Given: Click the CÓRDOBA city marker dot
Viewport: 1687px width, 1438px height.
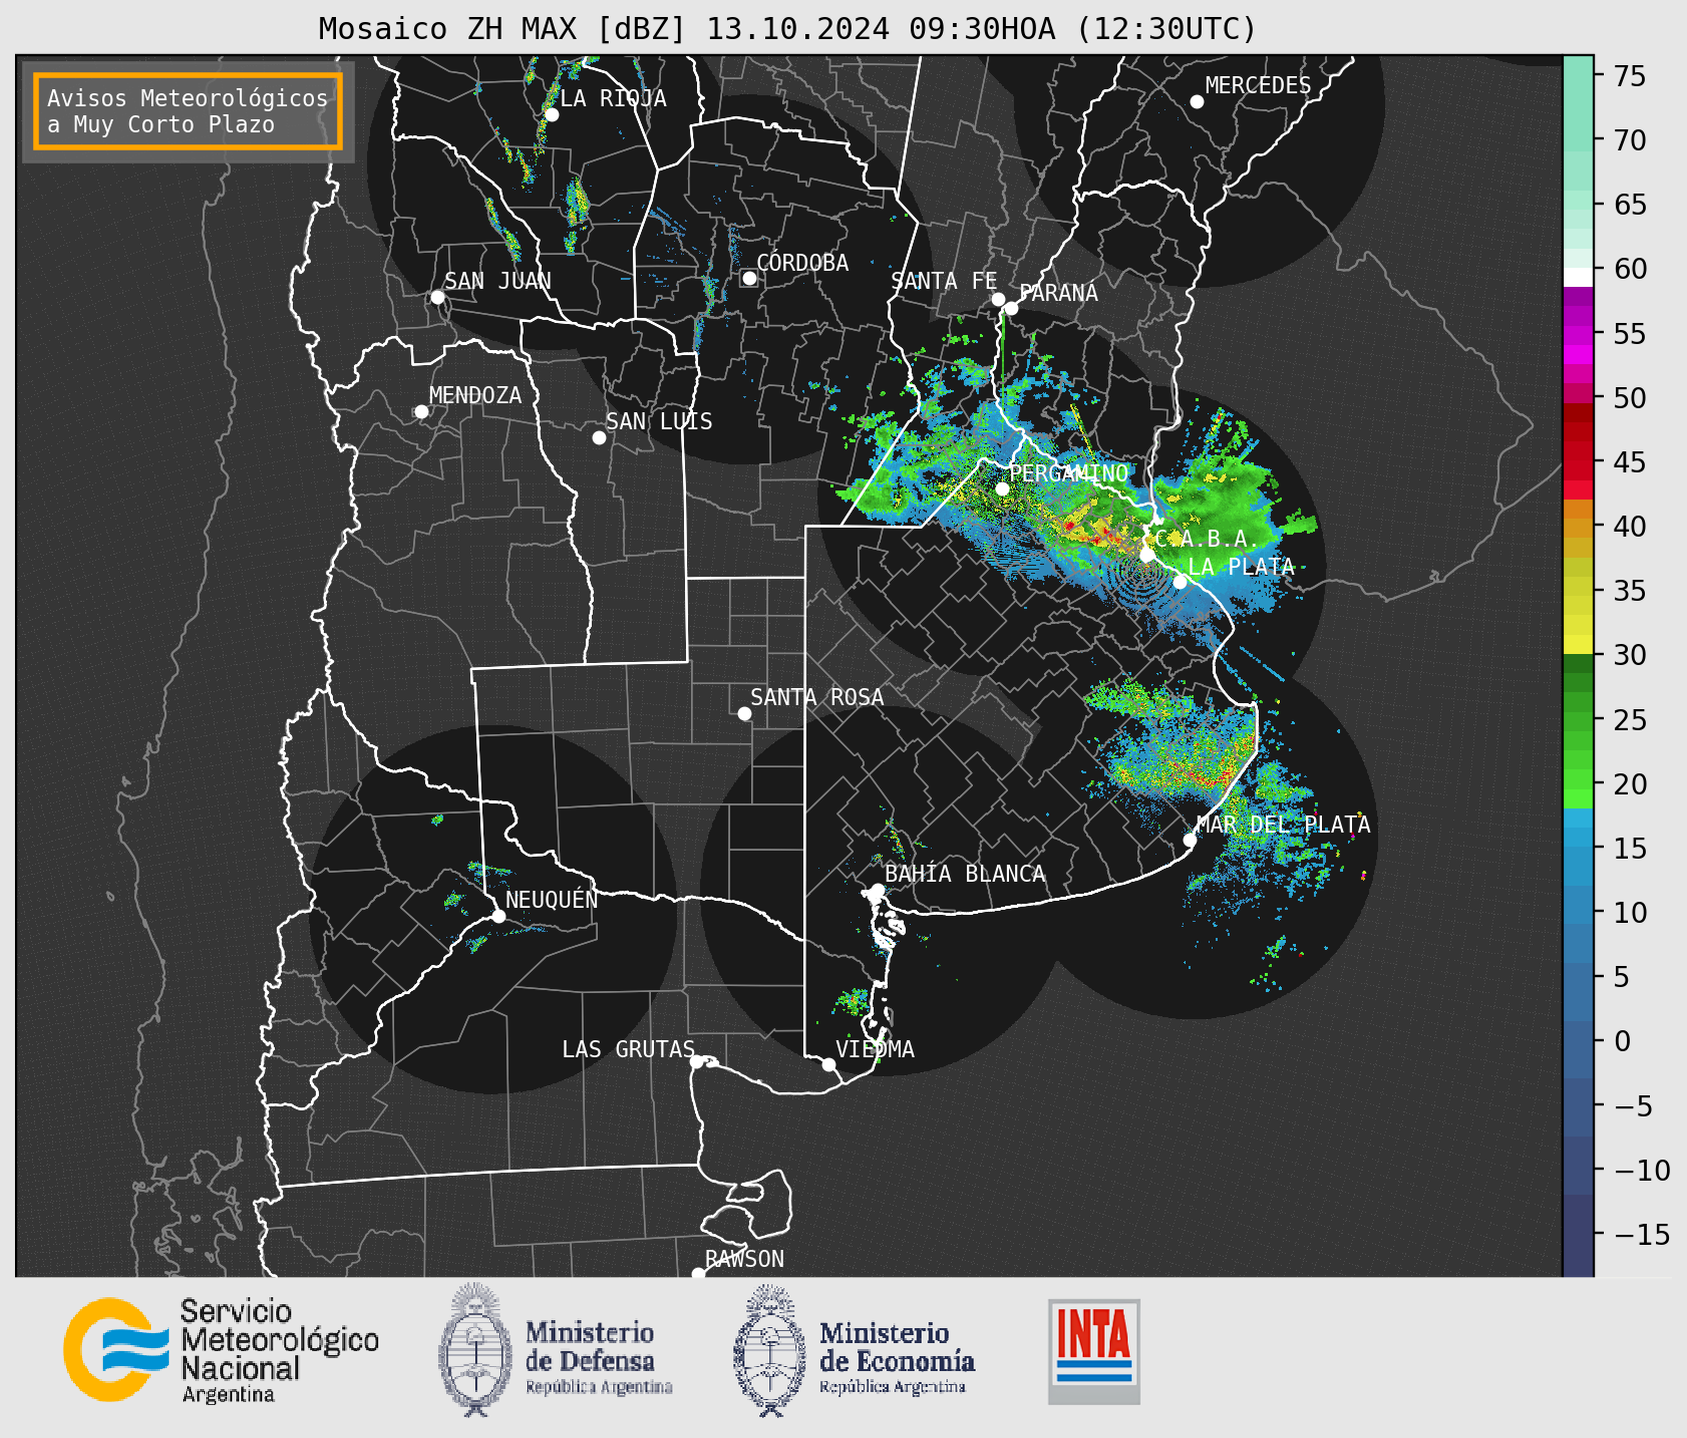Looking at the screenshot, I should 749,278.
